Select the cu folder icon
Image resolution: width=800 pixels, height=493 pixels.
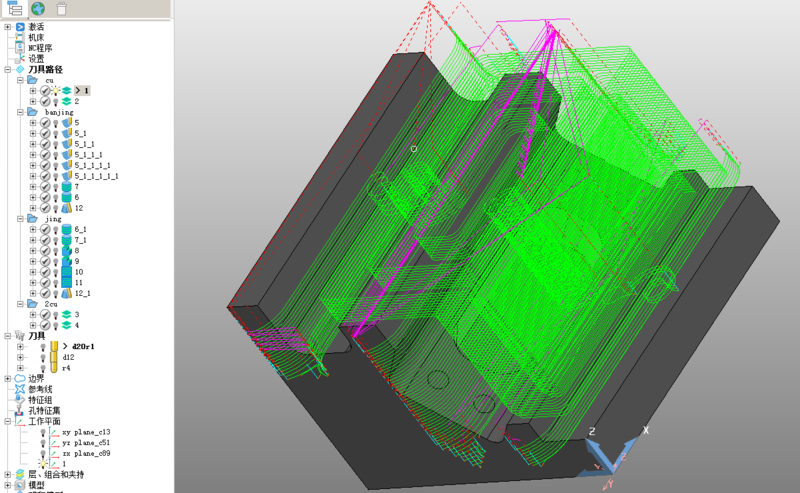tap(32, 80)
